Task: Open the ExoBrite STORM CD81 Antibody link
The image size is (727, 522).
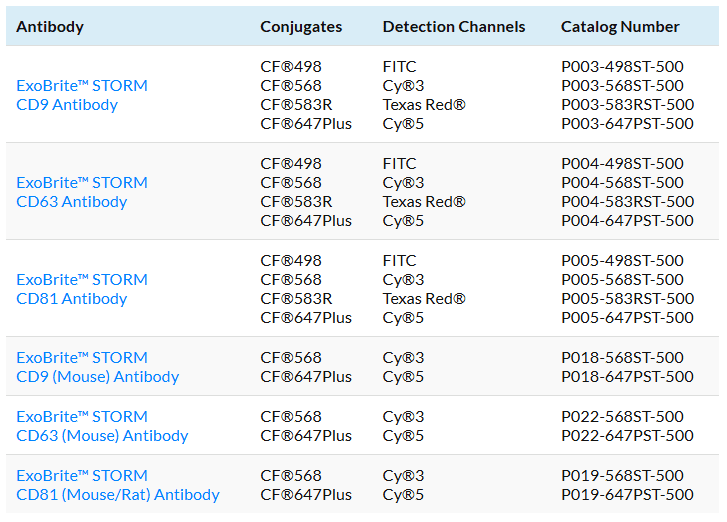Action: tap(82, 289)
